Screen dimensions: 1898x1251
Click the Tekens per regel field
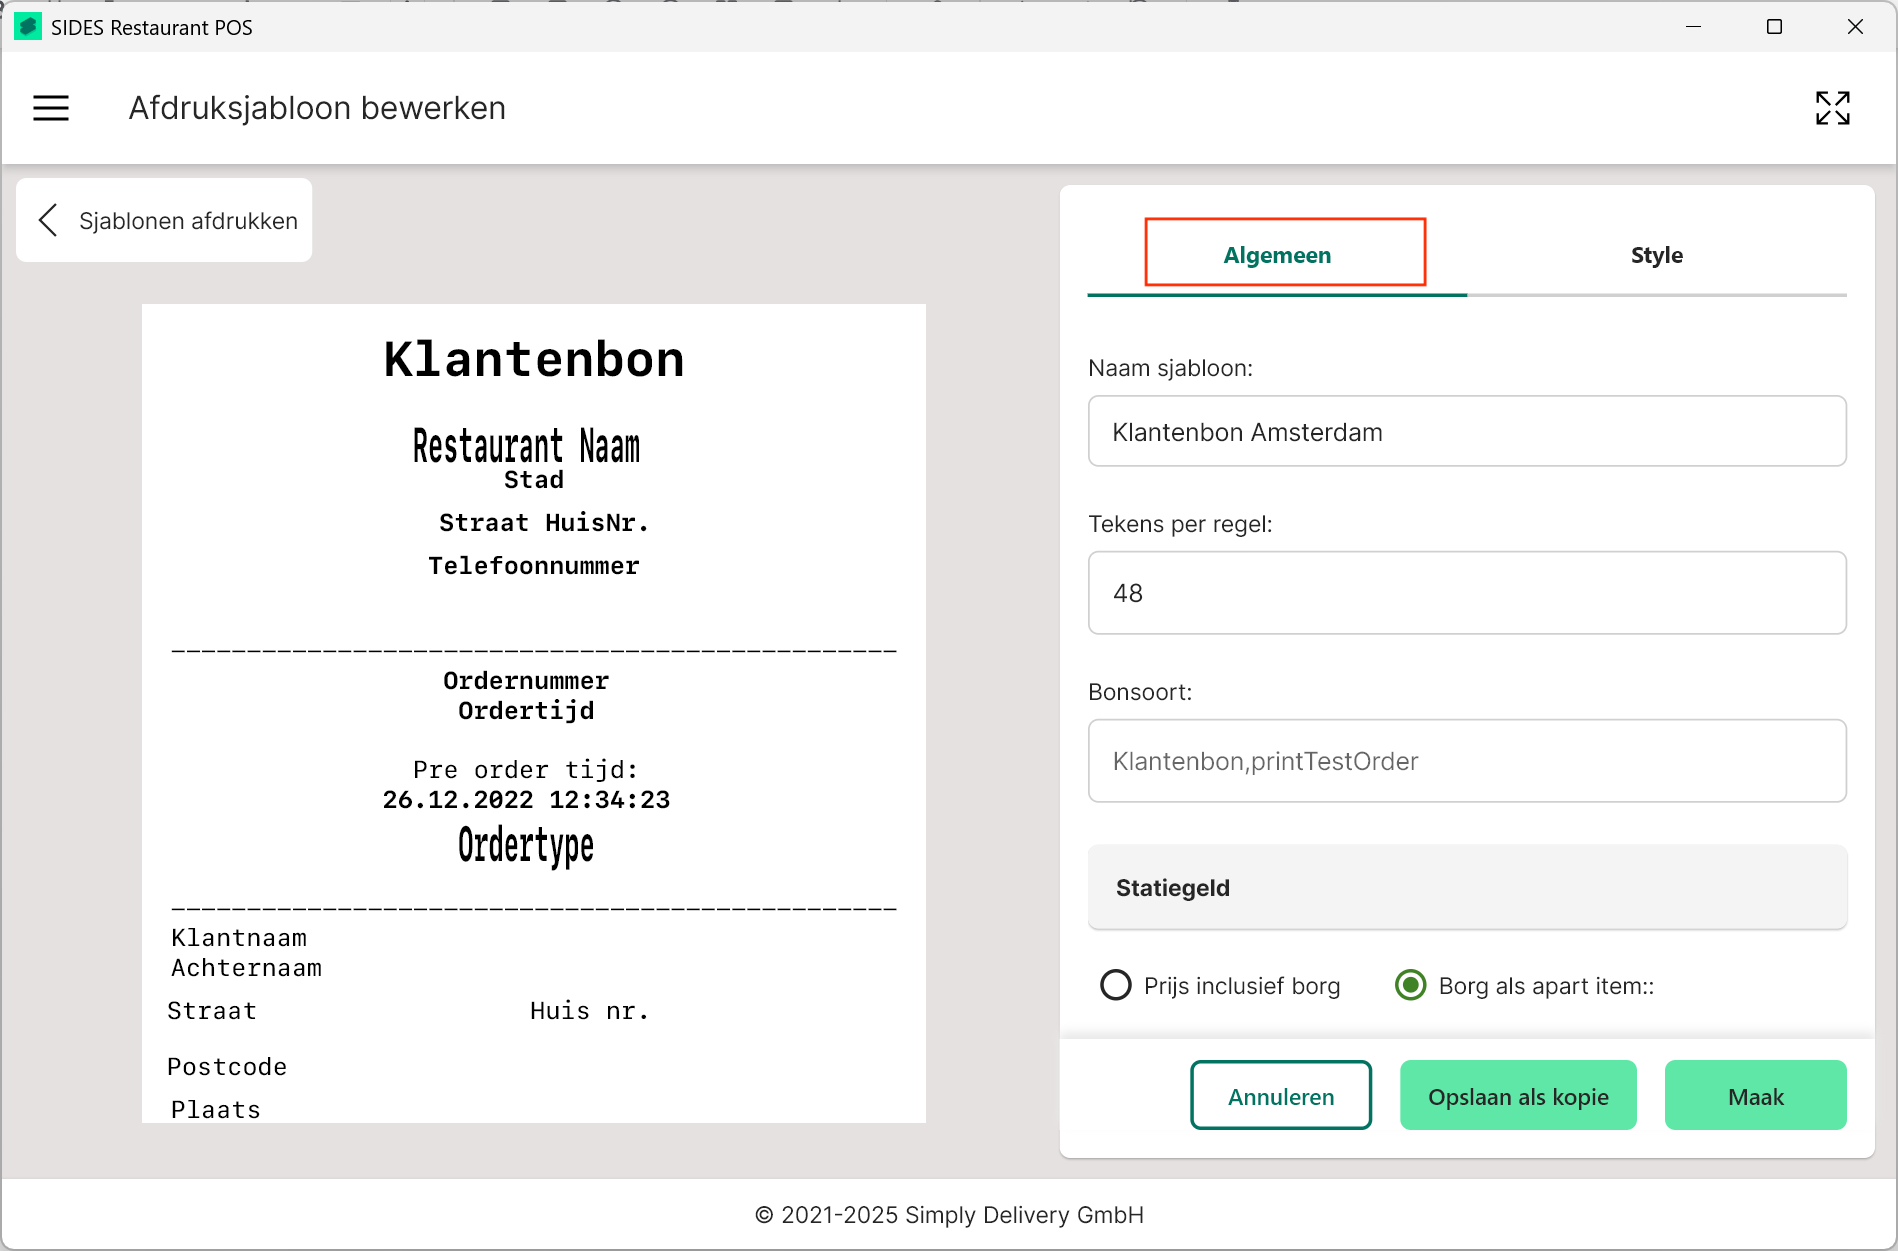coord(1466,593)
